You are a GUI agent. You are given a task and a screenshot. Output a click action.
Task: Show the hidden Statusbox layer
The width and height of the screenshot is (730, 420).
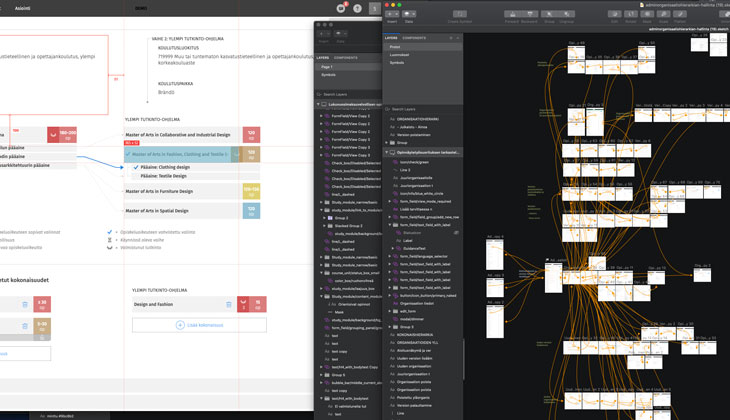(x=456, y=233)
